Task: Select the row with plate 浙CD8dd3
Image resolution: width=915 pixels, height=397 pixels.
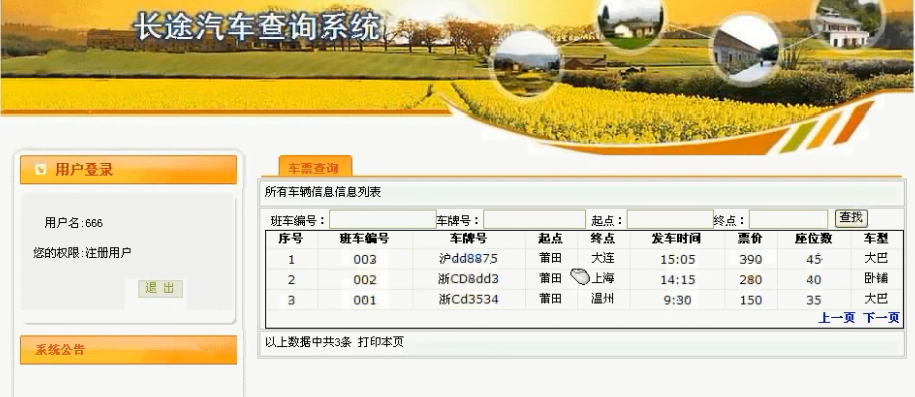Action: 585,280
